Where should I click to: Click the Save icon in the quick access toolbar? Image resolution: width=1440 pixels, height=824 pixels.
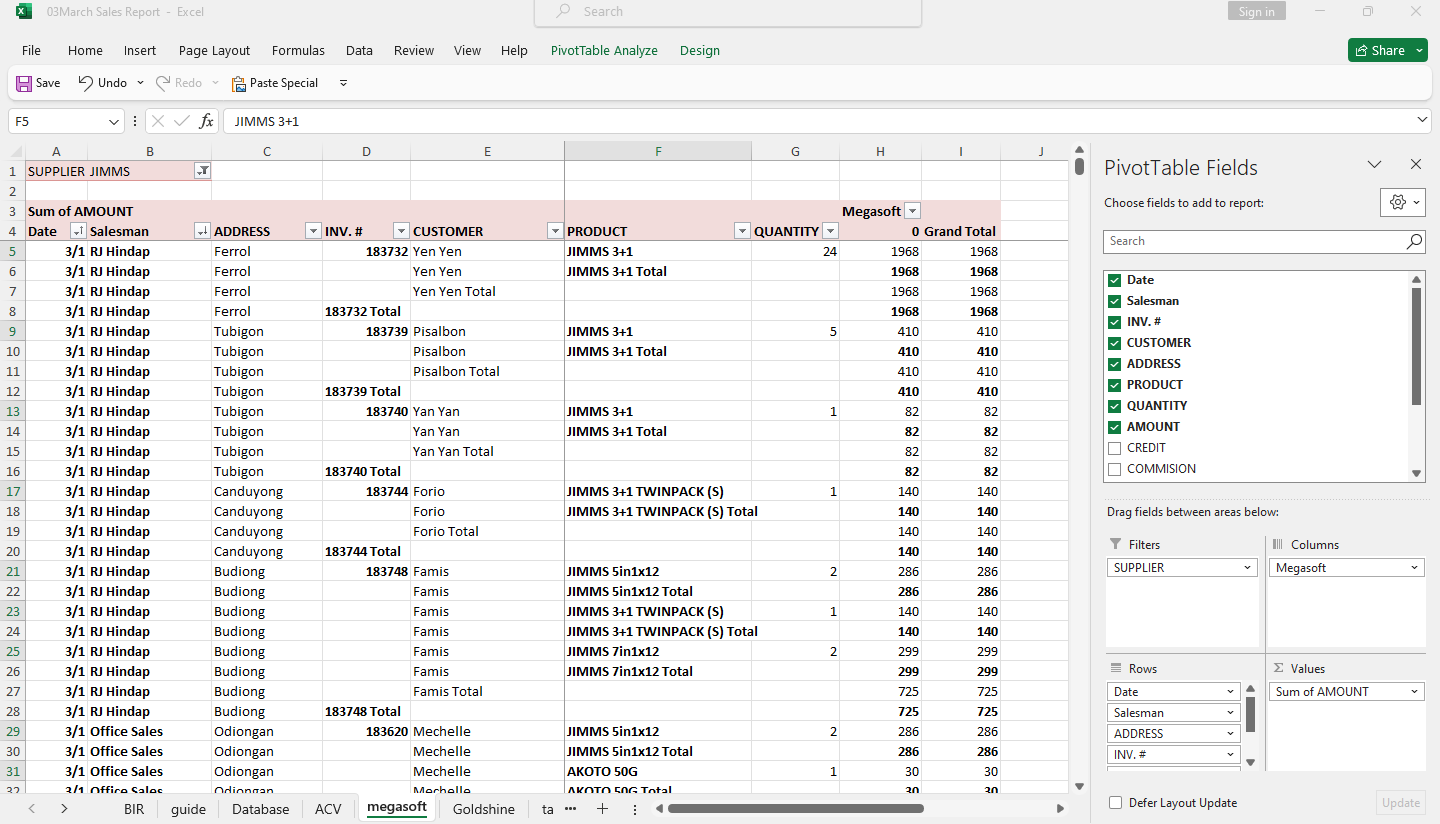point(24,83)
